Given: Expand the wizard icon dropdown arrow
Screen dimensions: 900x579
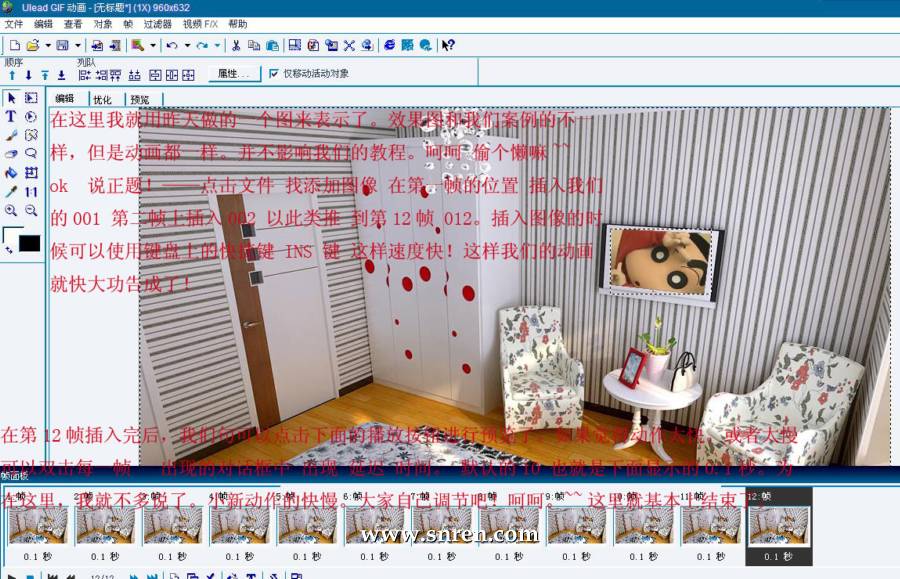Looking at the screenshot, I should pos(153,45).
